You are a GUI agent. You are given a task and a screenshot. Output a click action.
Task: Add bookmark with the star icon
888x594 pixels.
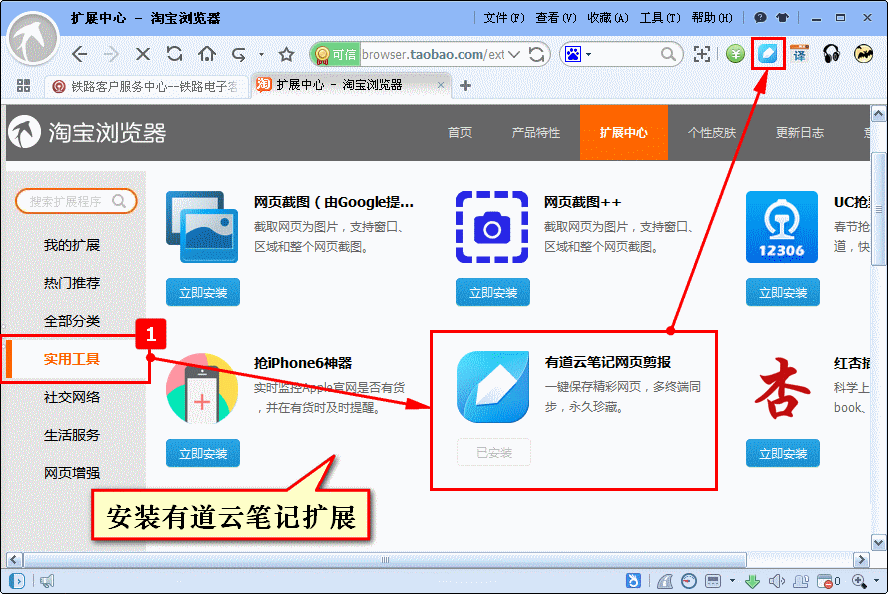point(287,54)
